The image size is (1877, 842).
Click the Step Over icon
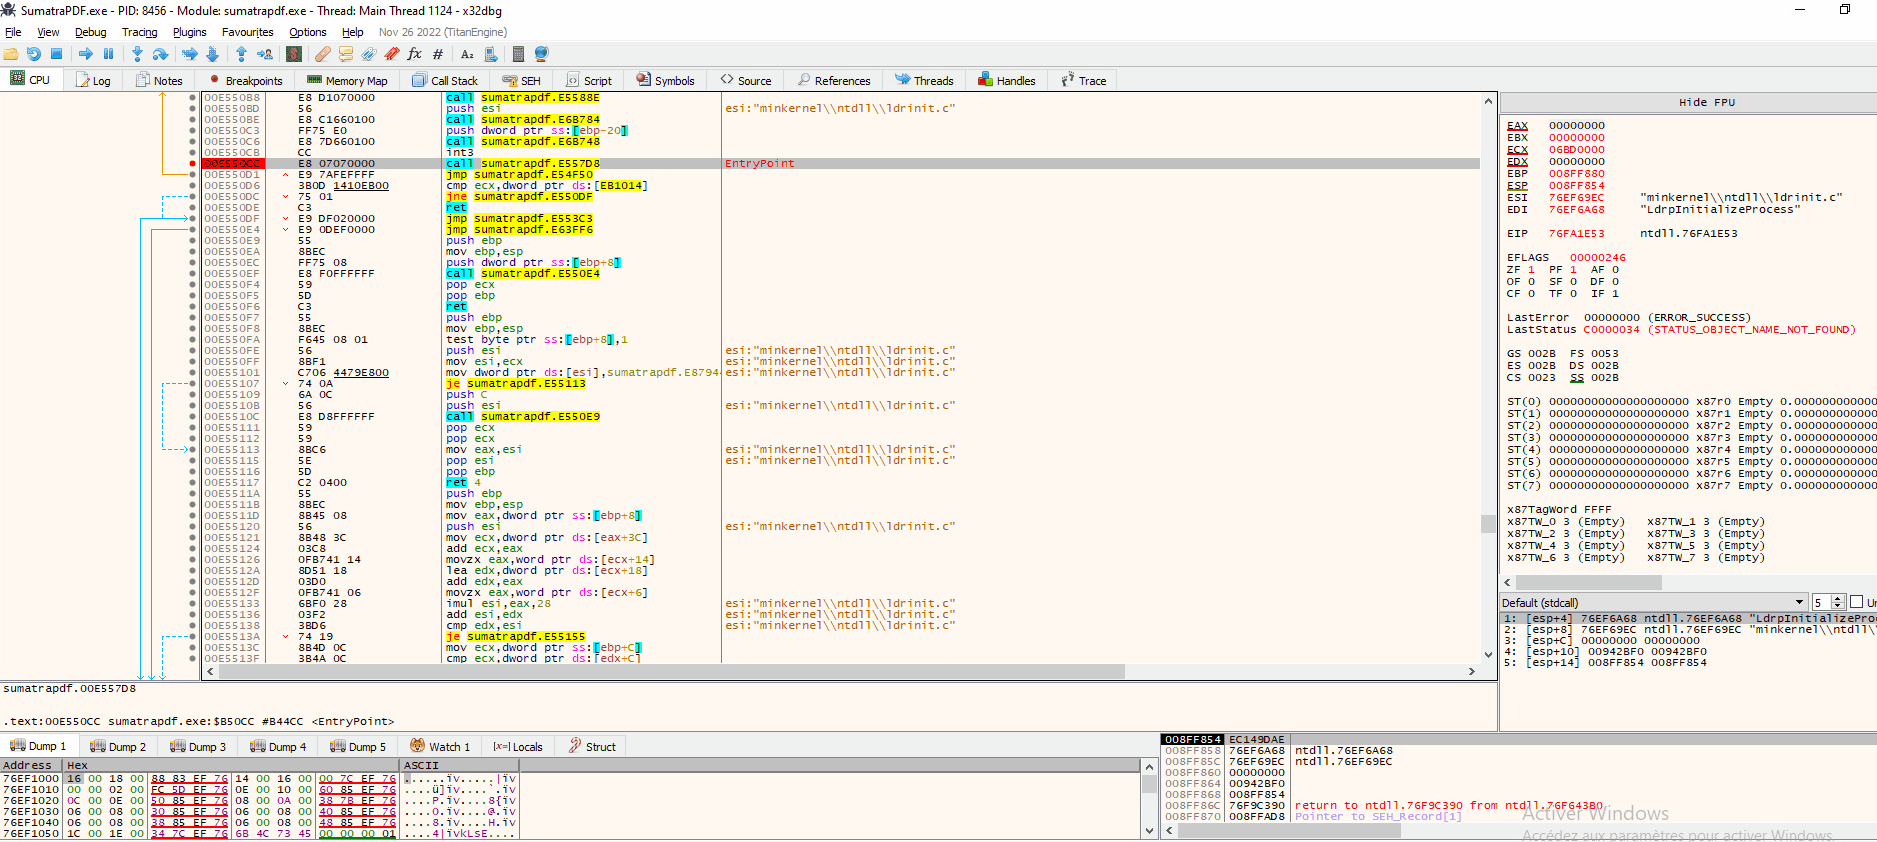(160, 54)
